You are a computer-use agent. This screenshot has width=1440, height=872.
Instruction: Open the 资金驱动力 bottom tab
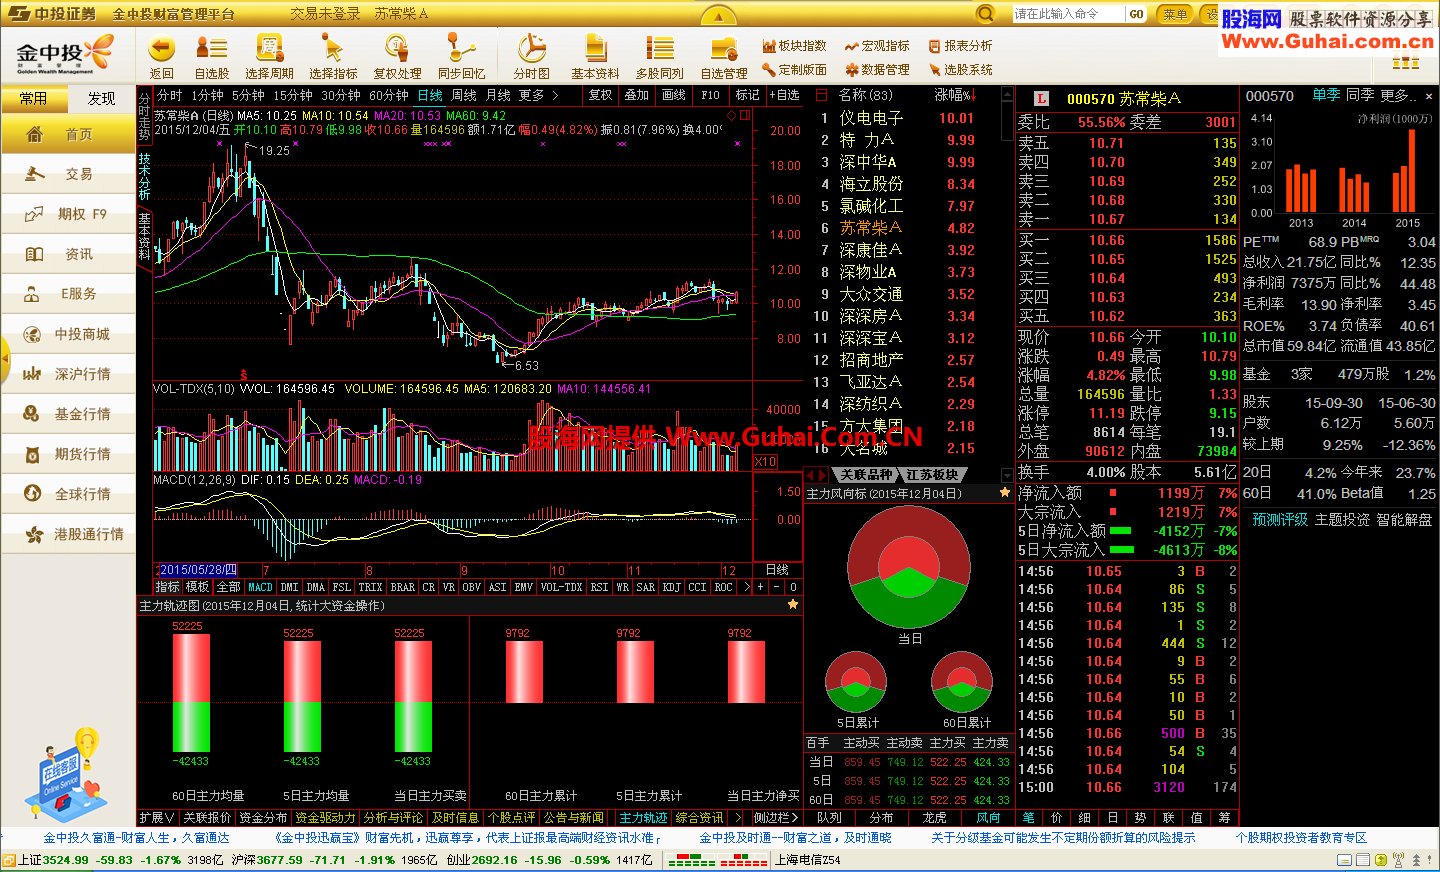325,818
